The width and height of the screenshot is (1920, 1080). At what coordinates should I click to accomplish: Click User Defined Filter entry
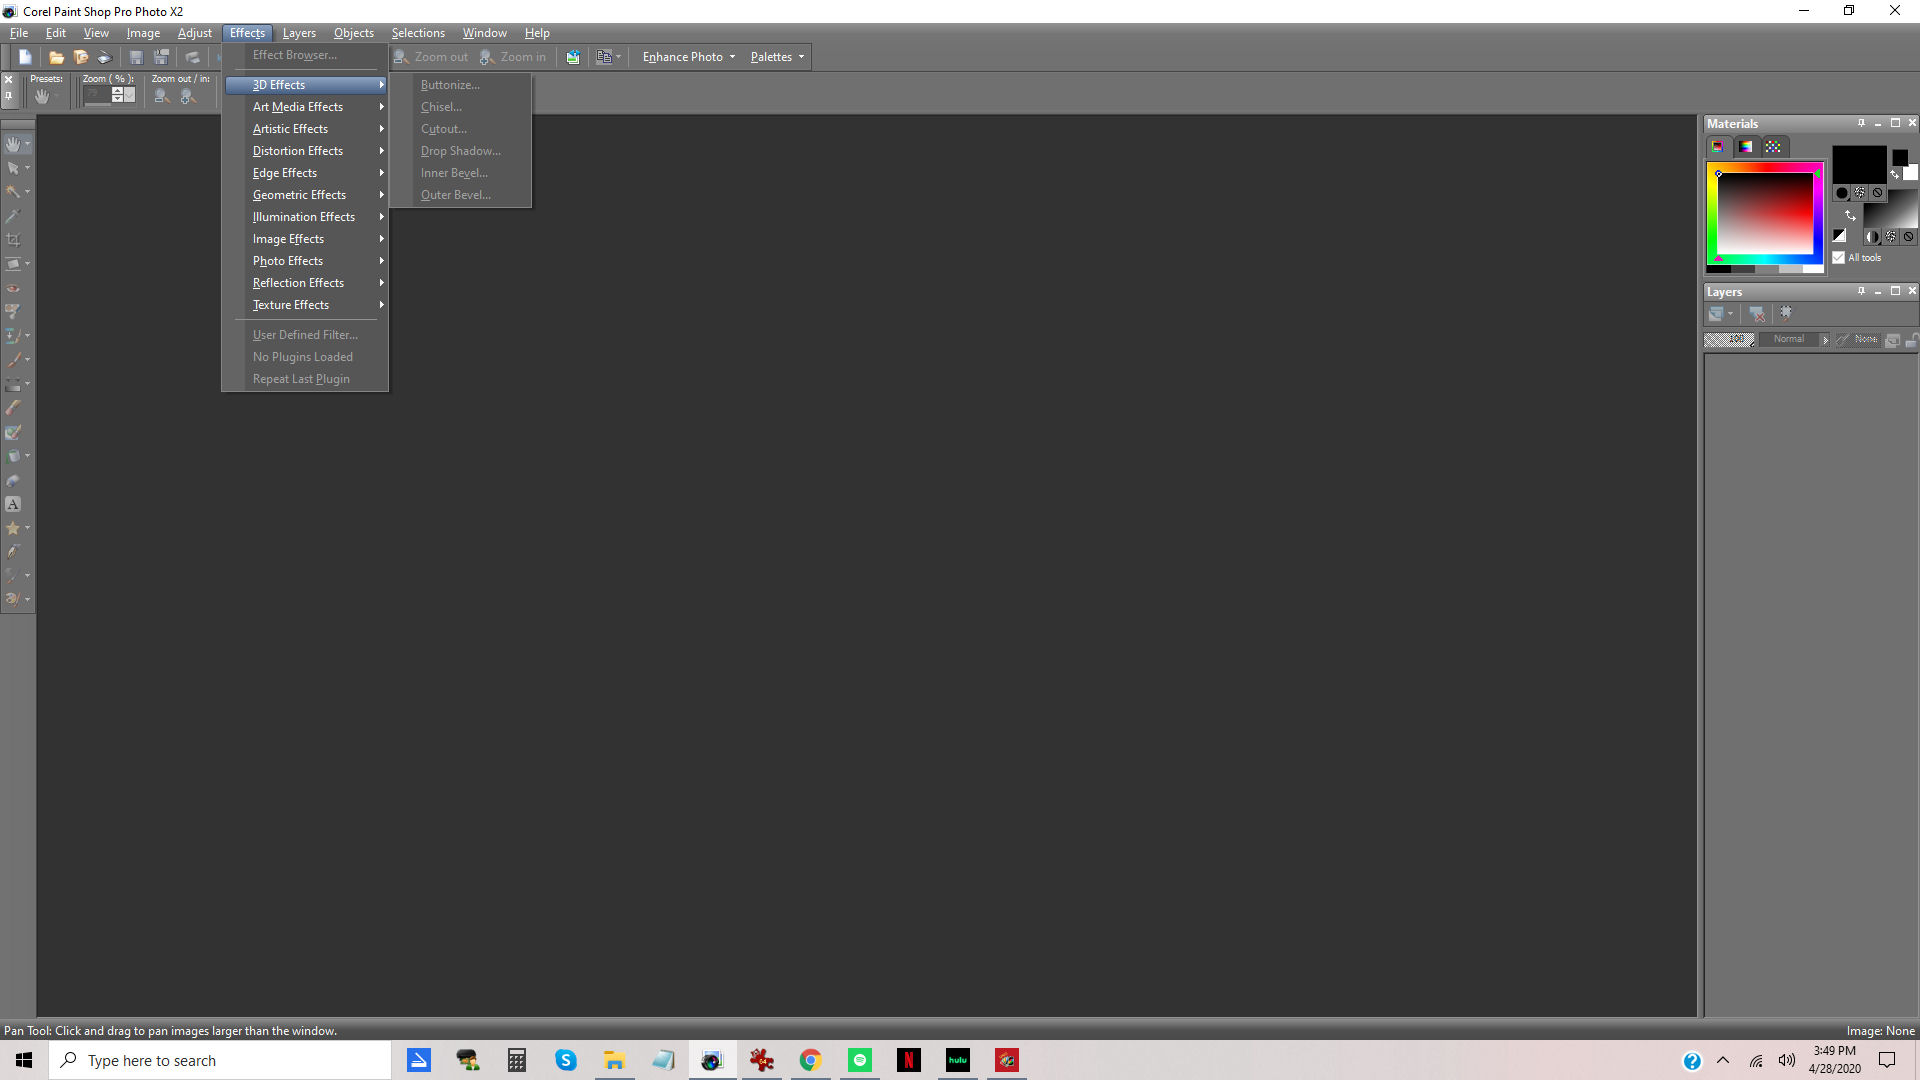(306, 335)
